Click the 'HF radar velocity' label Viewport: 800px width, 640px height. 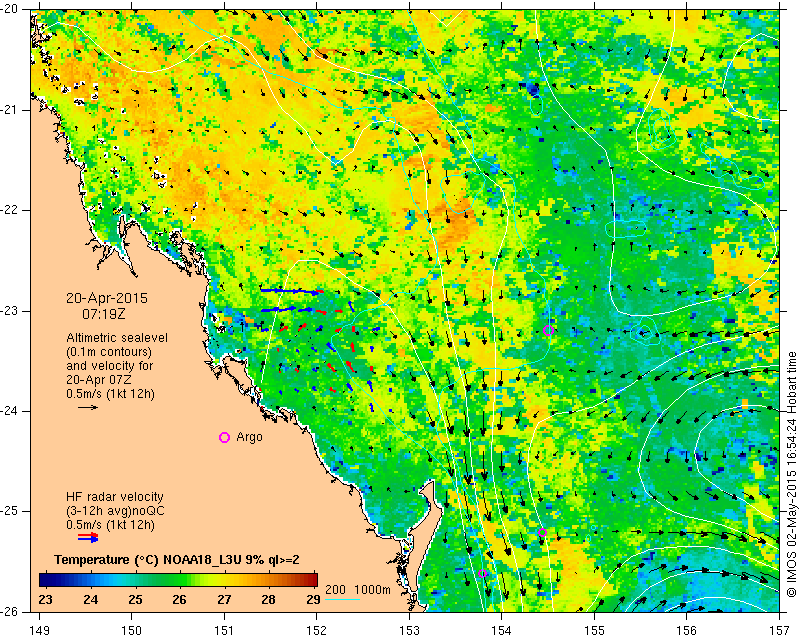click(115, 497)
